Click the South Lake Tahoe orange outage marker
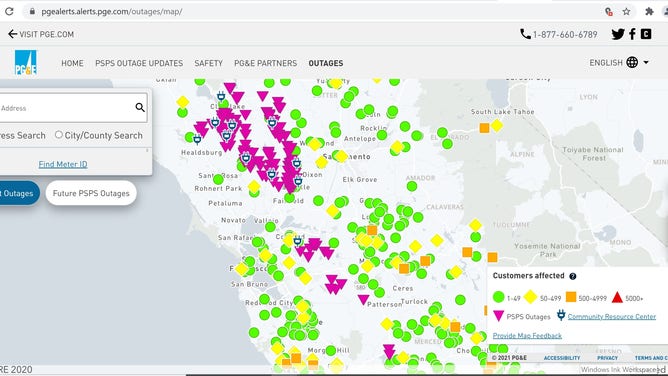668x376 pixels. tap(484, 128)
